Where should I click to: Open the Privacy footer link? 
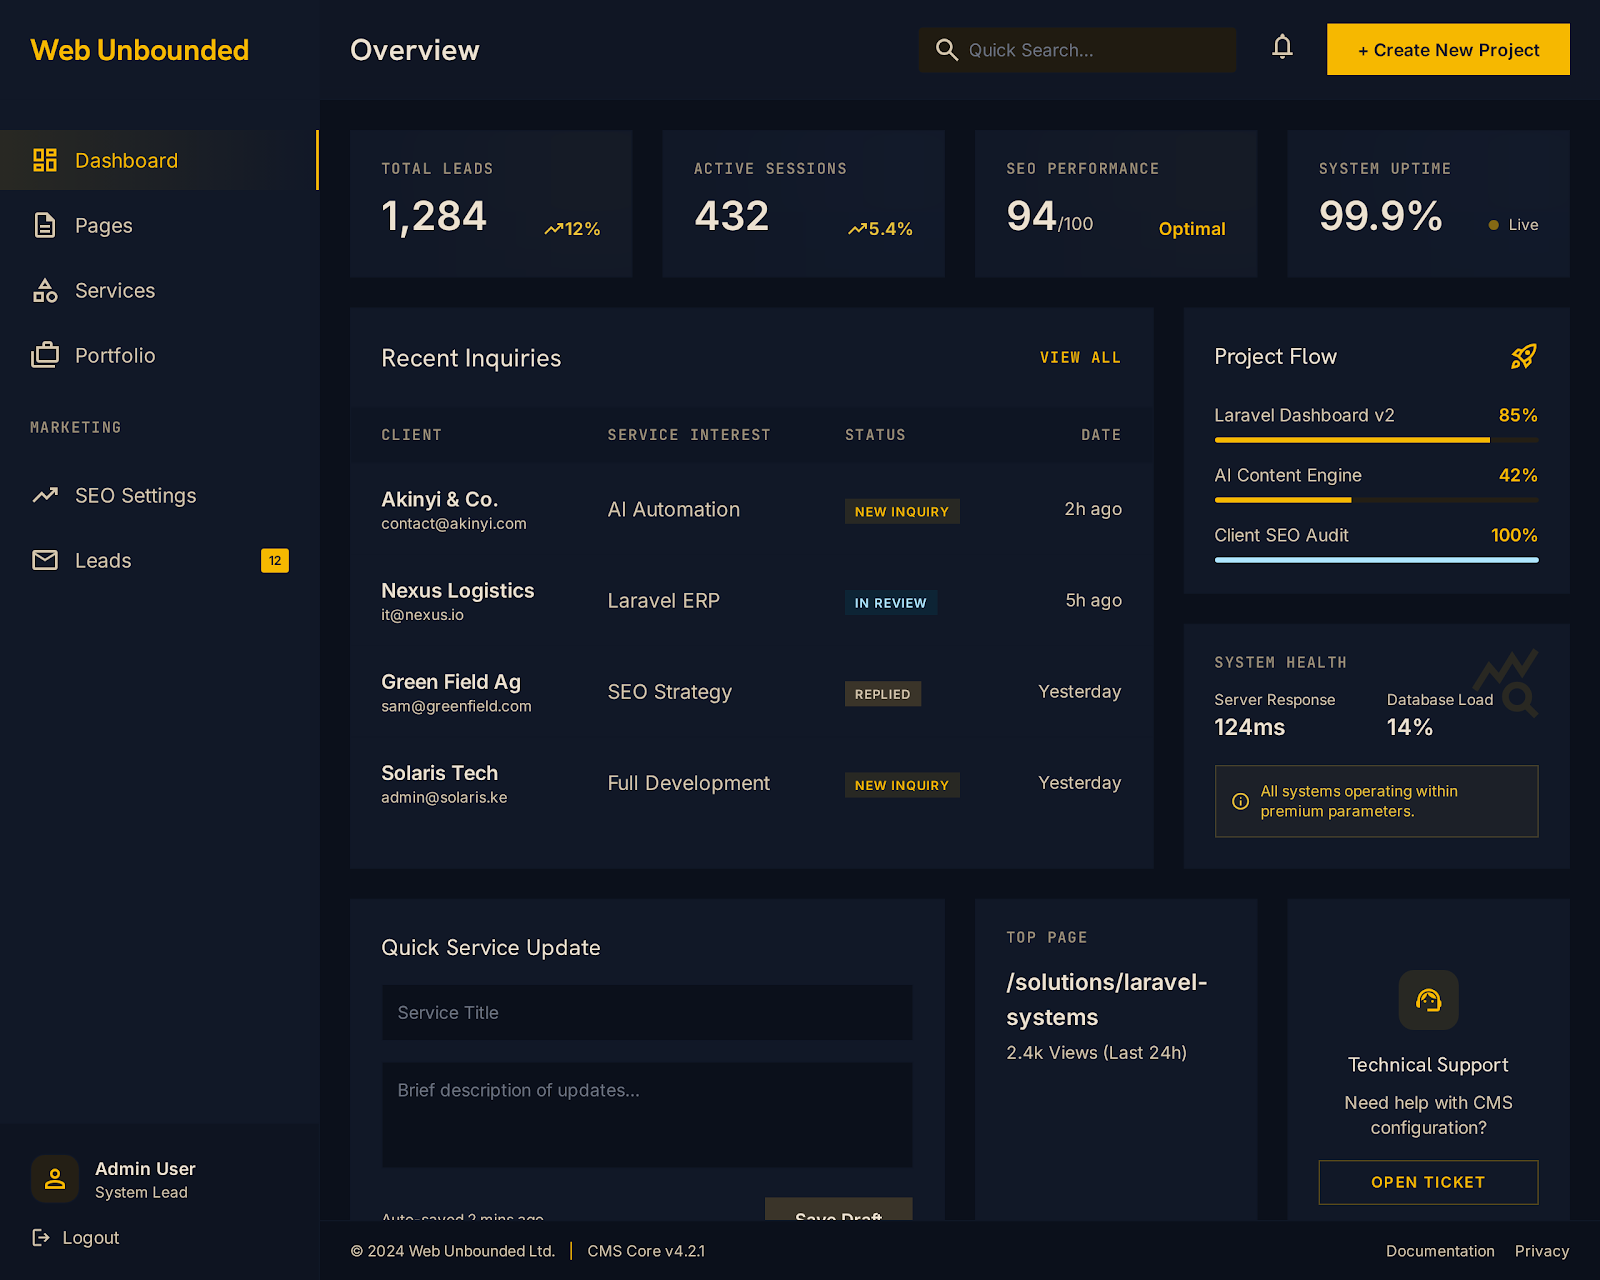1542,1251
